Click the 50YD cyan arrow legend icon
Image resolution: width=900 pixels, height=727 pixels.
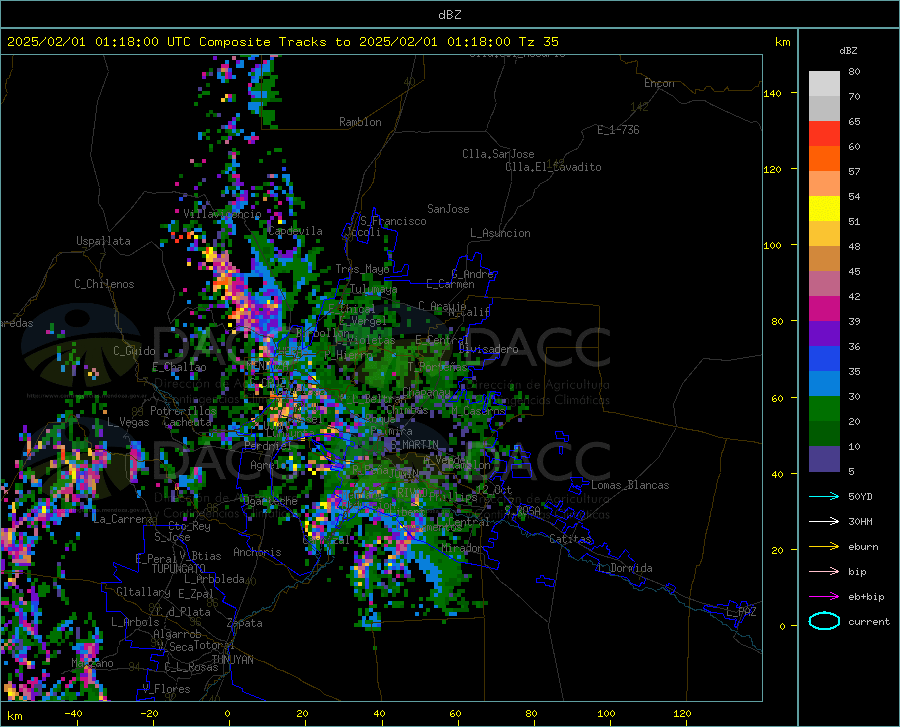pos(824,496)
